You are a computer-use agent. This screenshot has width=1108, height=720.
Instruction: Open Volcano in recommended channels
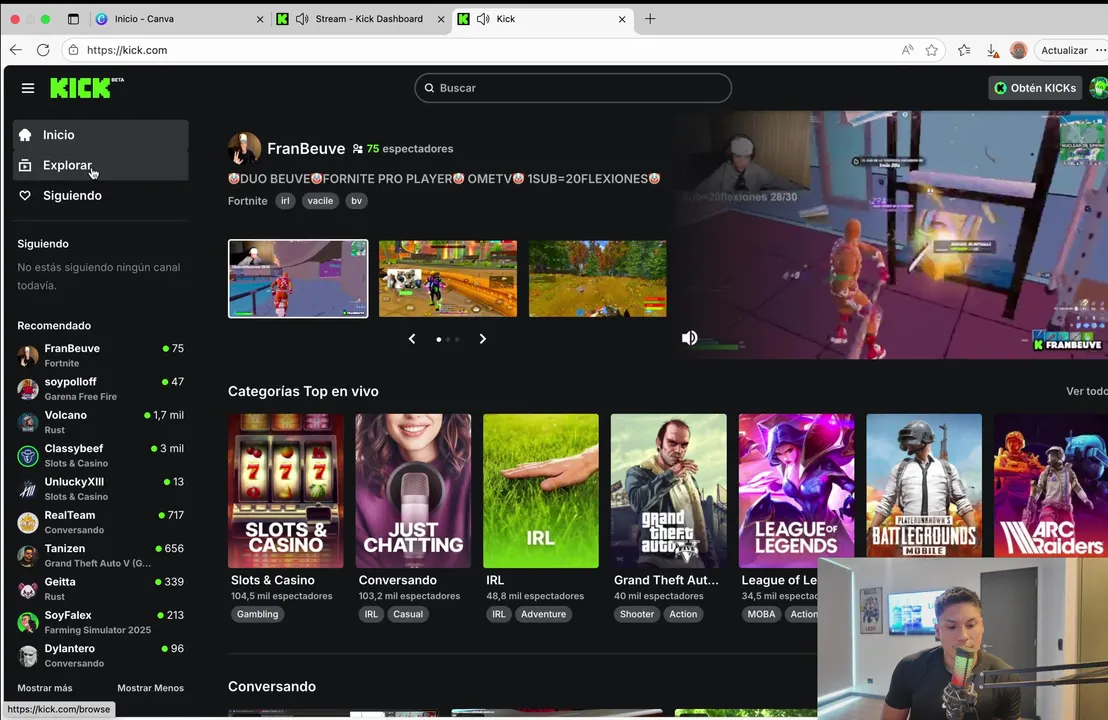point(100,422)
